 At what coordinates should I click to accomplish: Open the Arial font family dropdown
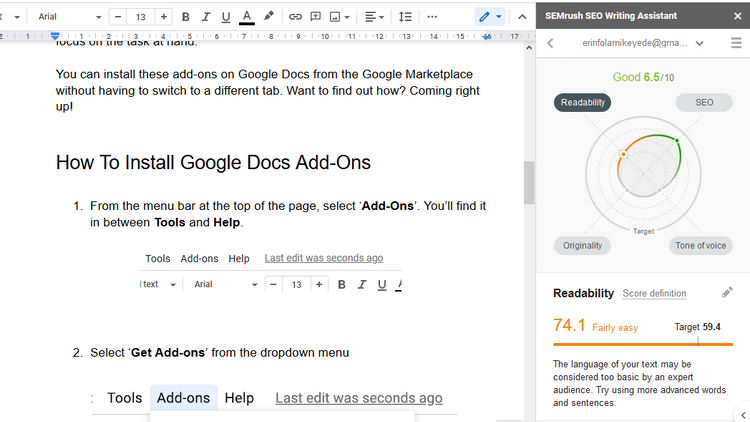pos(69,17)
